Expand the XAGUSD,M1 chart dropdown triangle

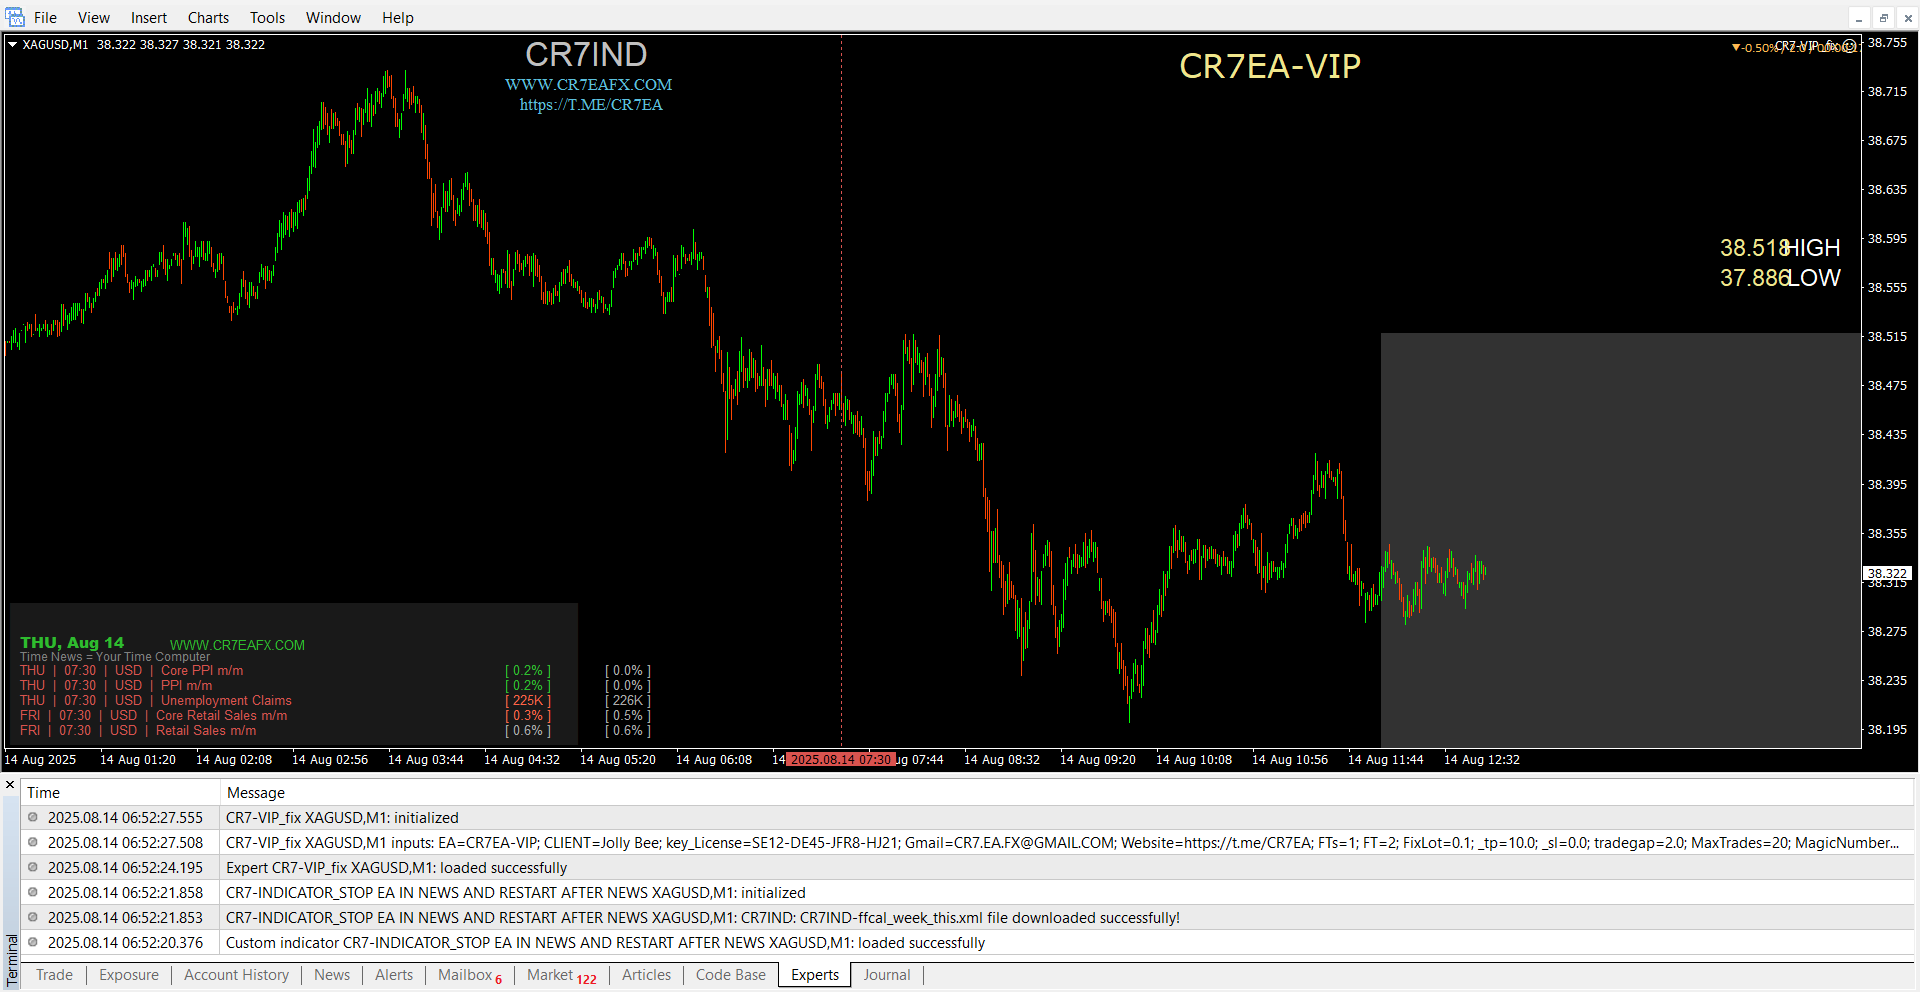(x=12, y=45)
